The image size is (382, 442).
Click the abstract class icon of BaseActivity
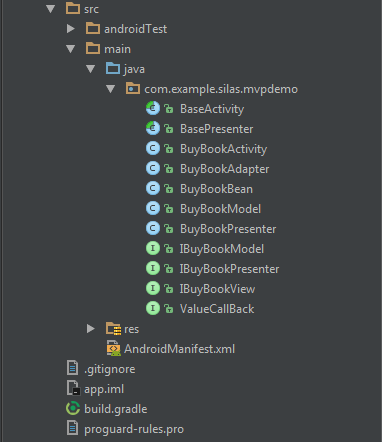(153, 108)
